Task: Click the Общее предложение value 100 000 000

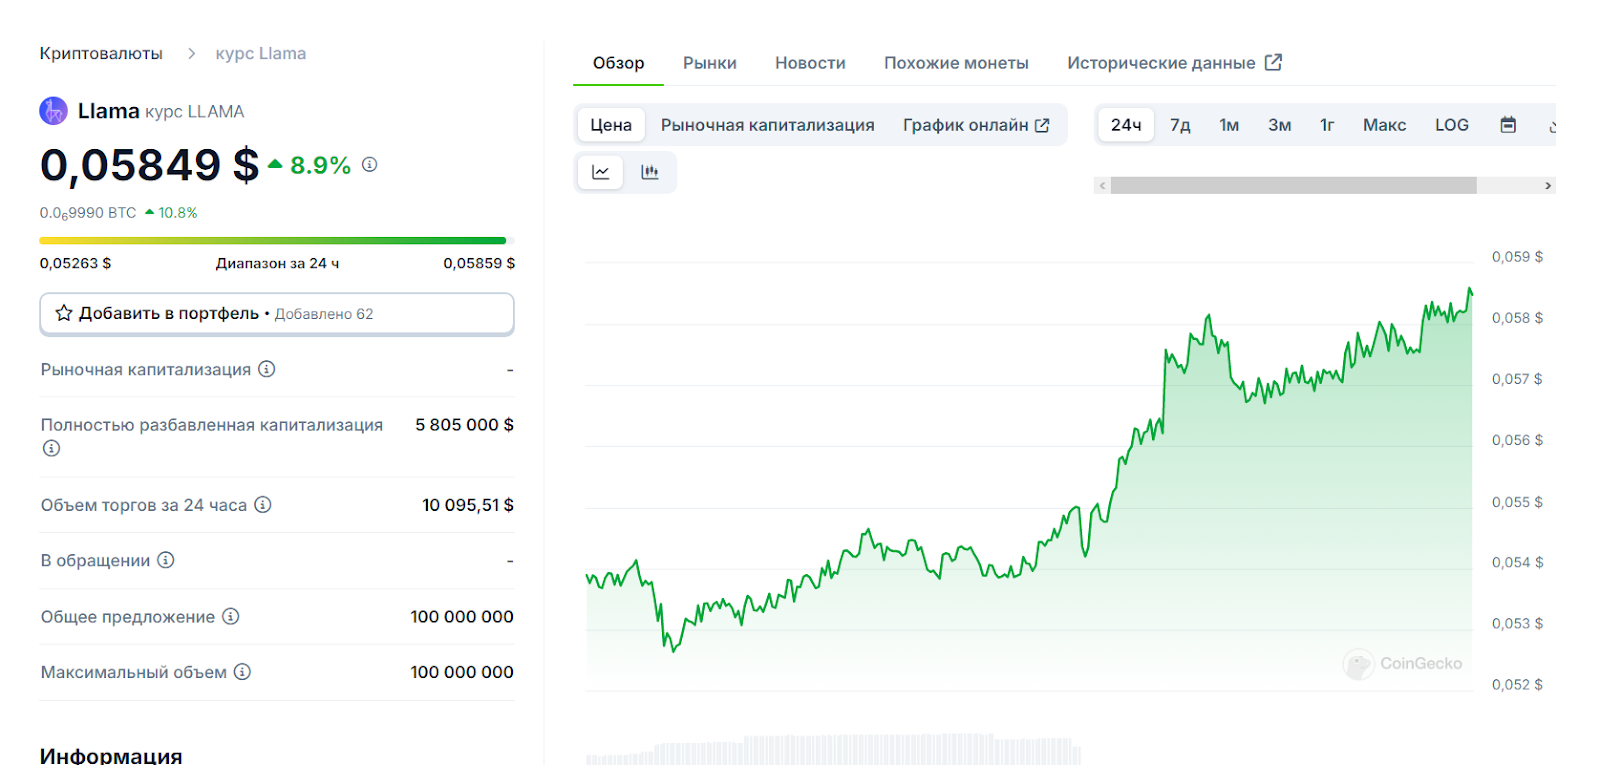Action: point(462,616)
